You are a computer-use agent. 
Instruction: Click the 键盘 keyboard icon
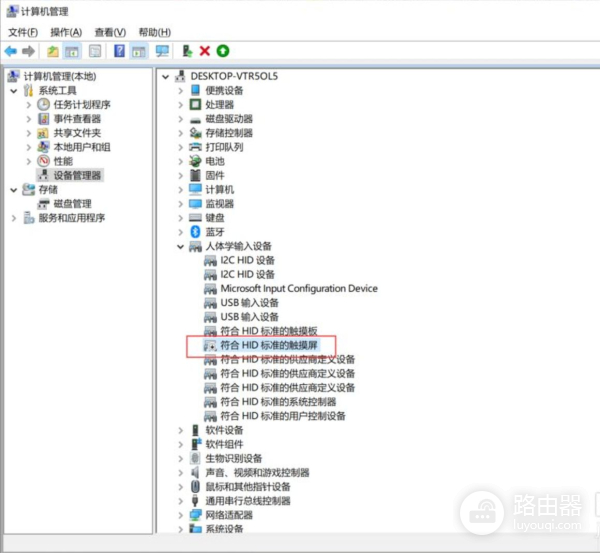tap(195, 218)
